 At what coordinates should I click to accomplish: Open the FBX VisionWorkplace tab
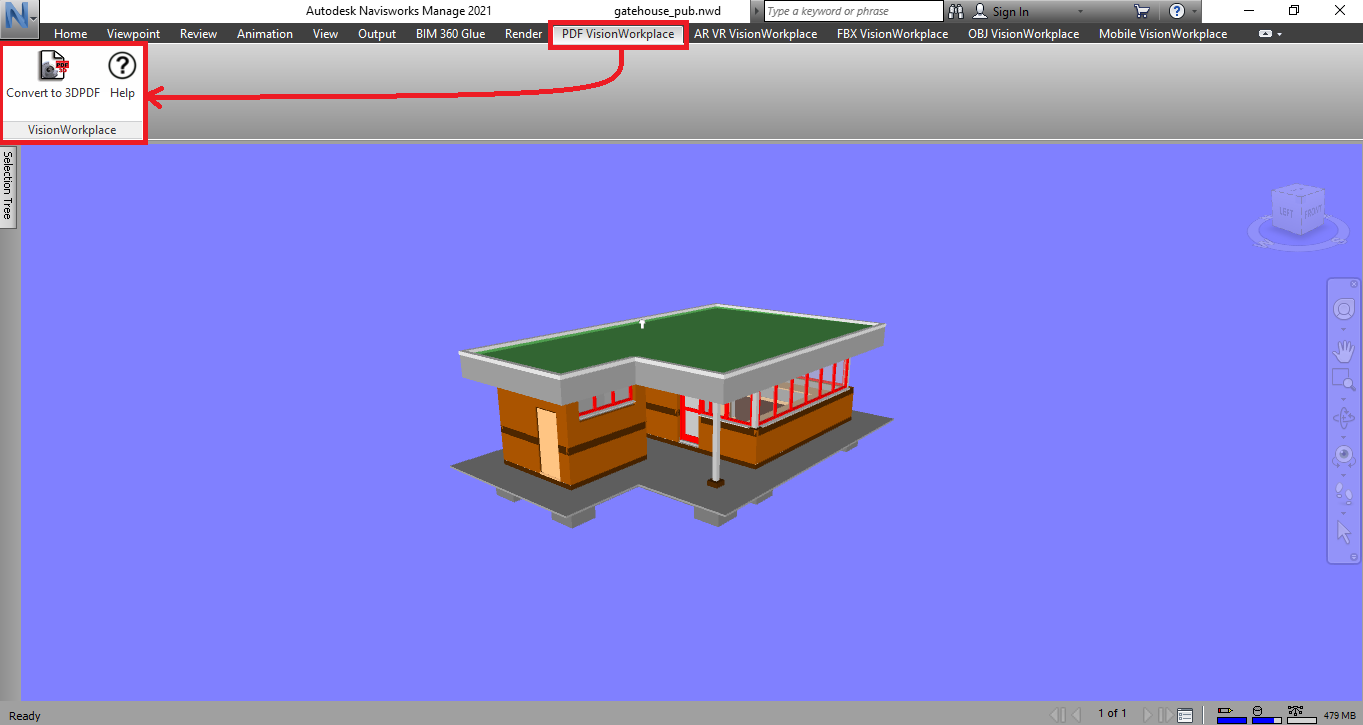click(892, 34)
